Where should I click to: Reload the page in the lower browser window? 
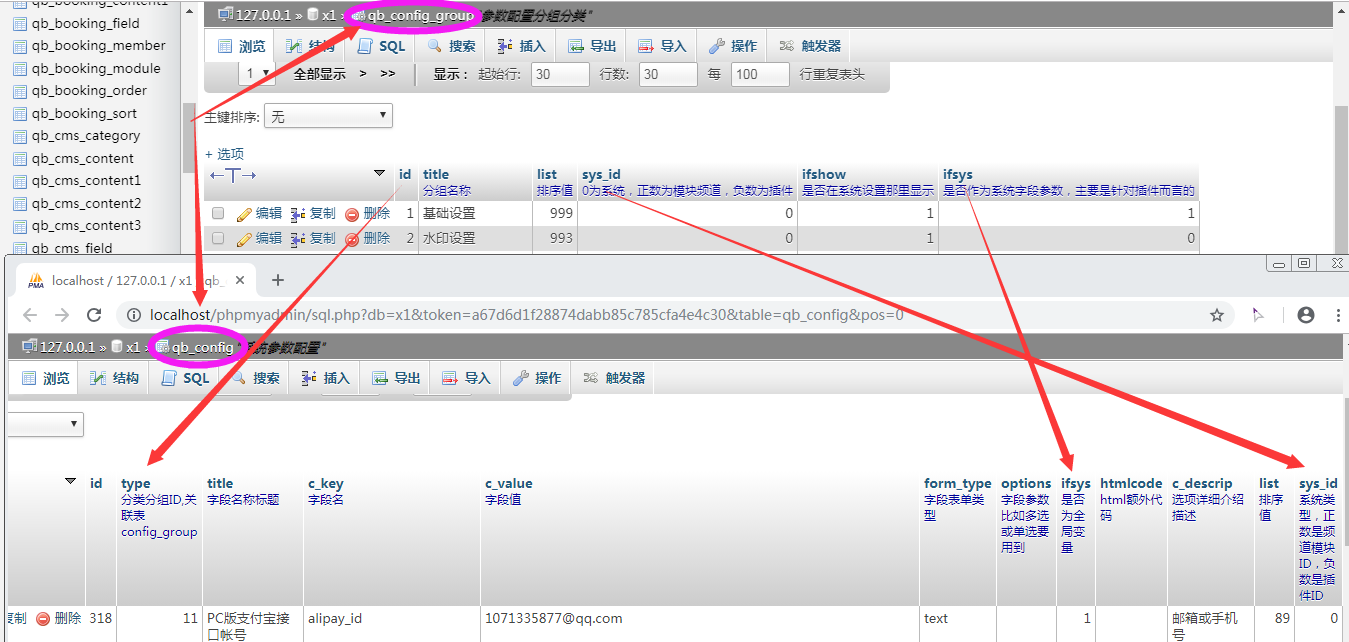tap(94, 315)
